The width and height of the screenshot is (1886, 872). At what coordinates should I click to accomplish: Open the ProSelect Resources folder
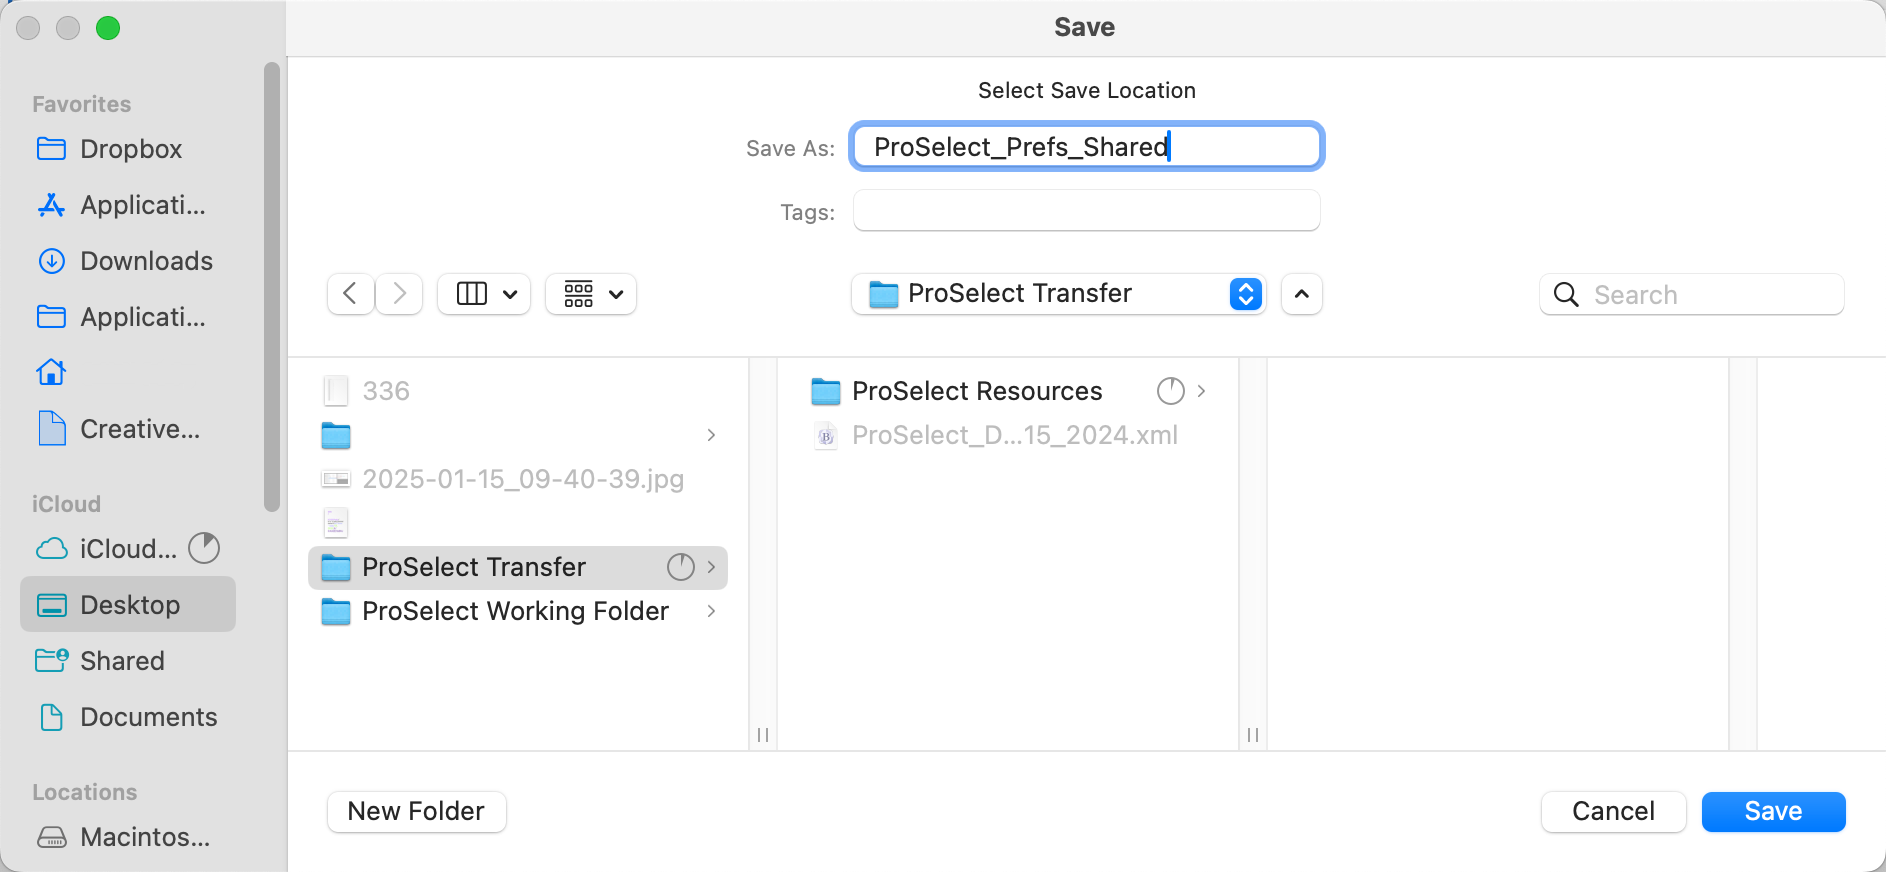pyautogui.click(x=976, y=391)
